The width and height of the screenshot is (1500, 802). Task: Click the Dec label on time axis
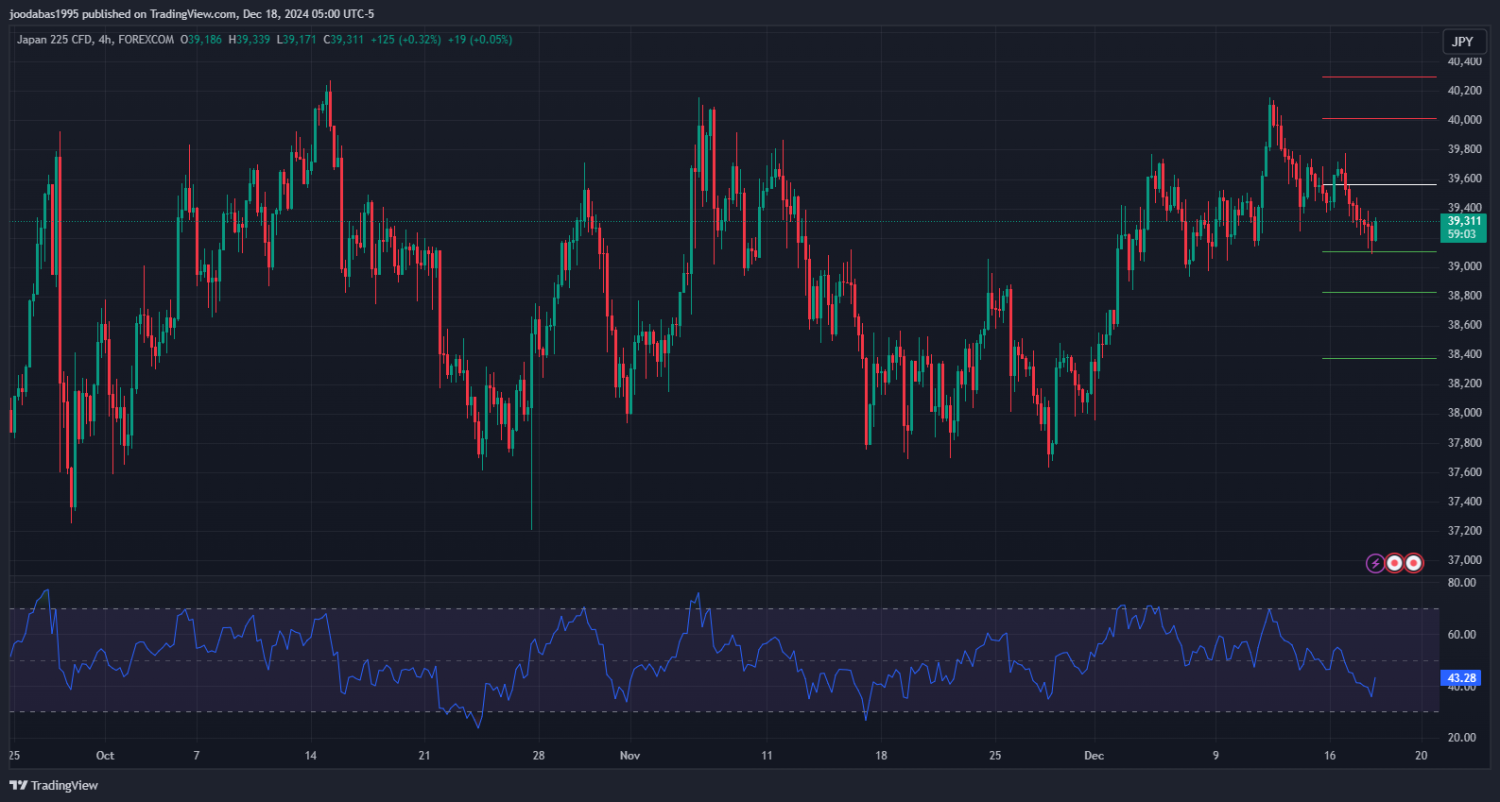pos(1095,756)
